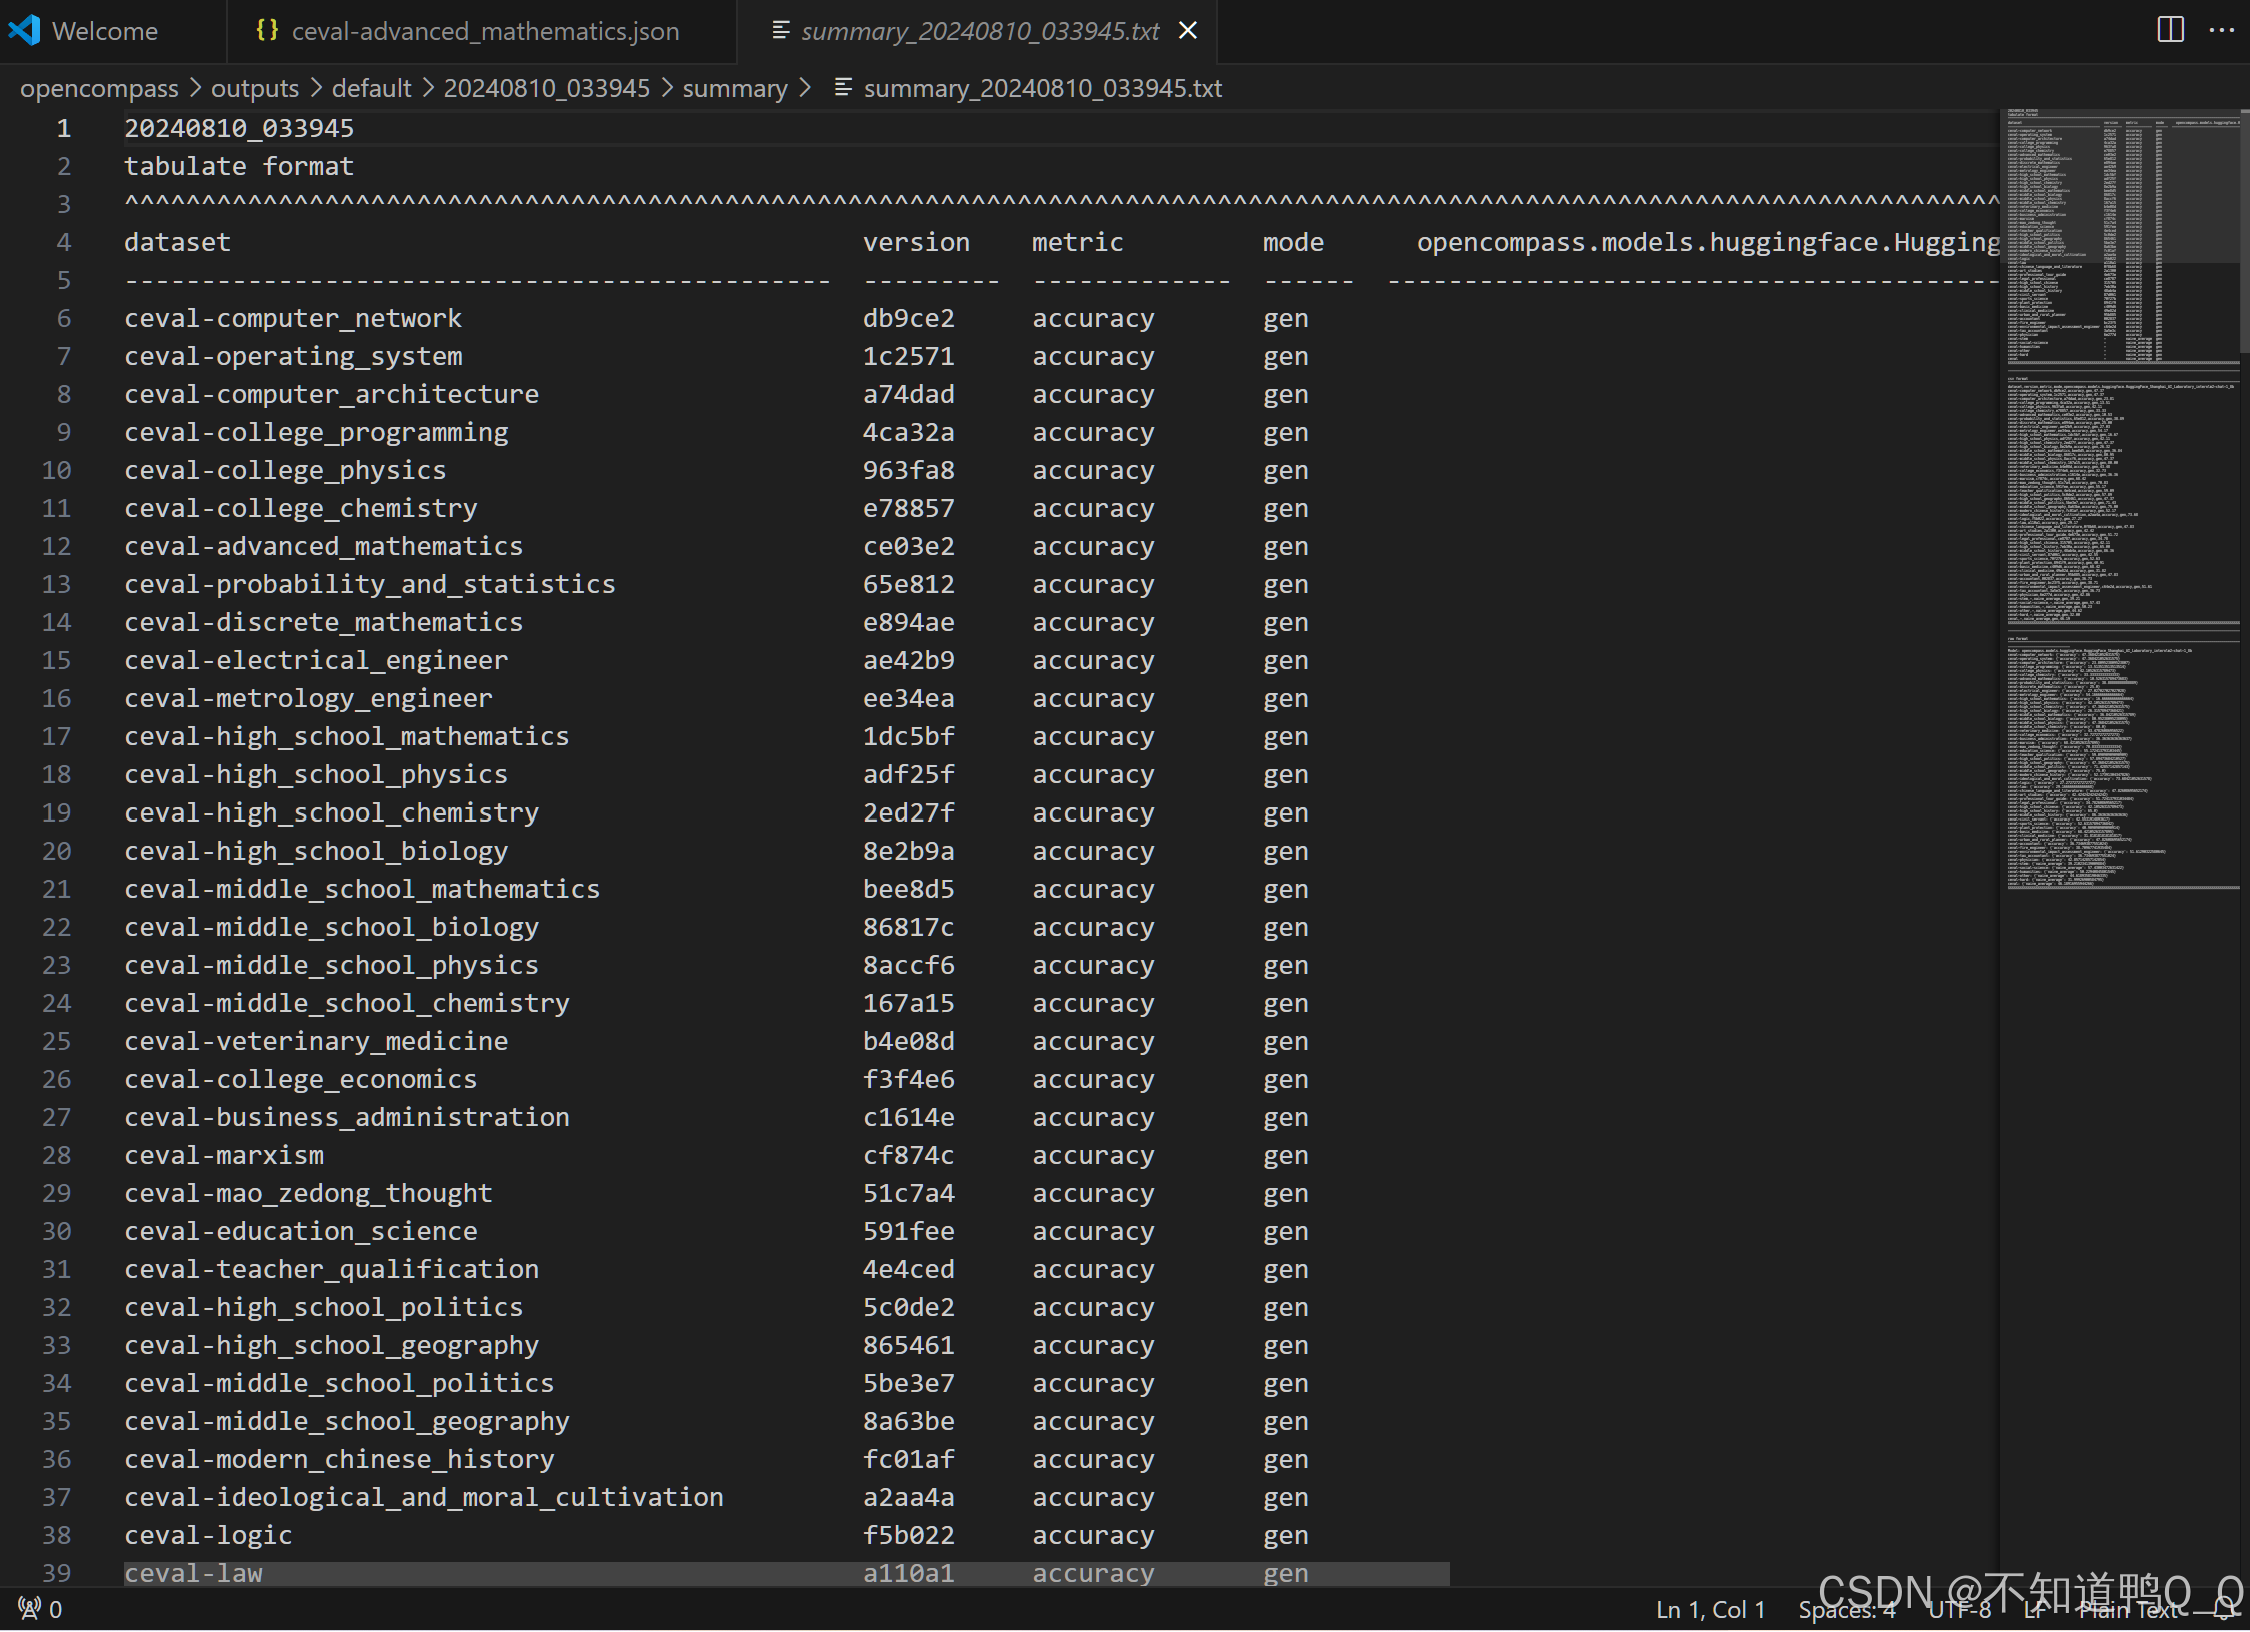
Task: Click the notifications bell icon in status bar
Action: [x=2224, y=1609]
